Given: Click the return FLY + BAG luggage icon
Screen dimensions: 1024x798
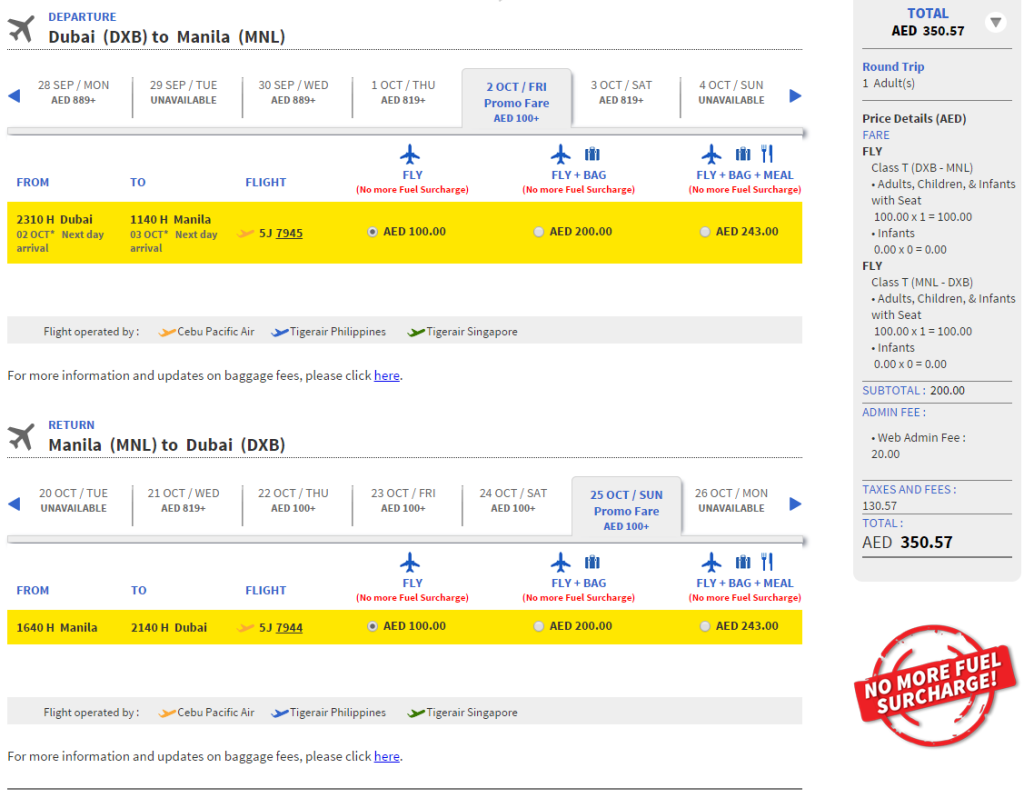Looking at the screenshot, I should 592,562.
